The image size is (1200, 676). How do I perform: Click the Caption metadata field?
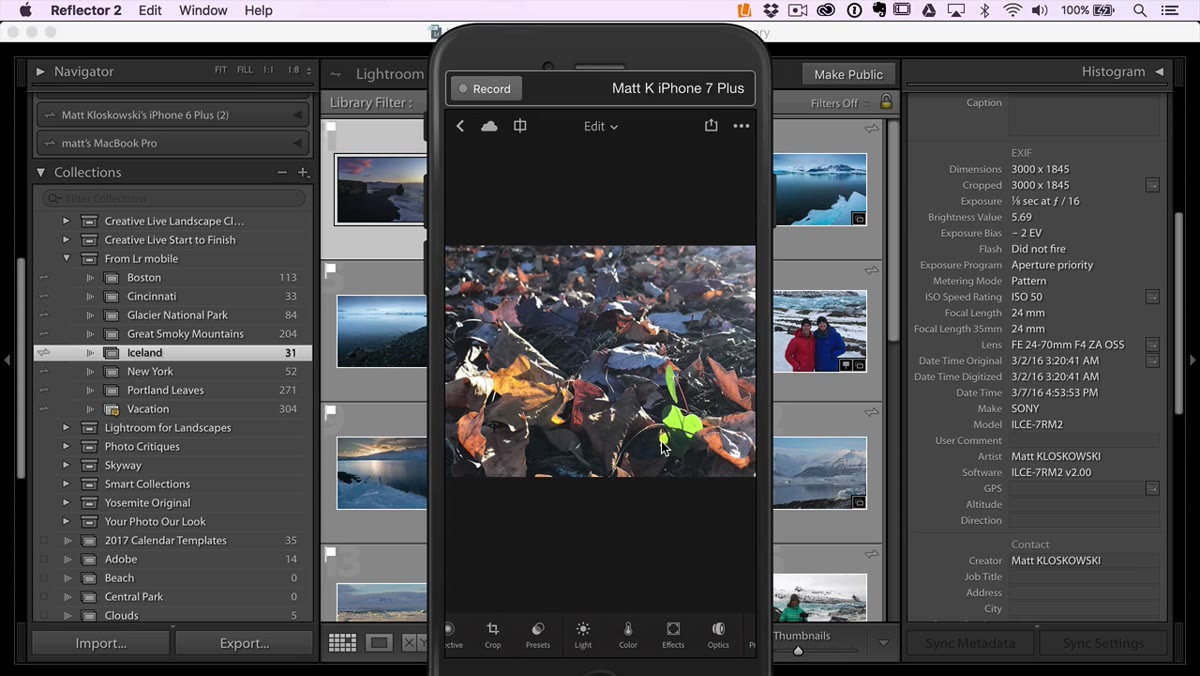click(x=1085, y=115)
